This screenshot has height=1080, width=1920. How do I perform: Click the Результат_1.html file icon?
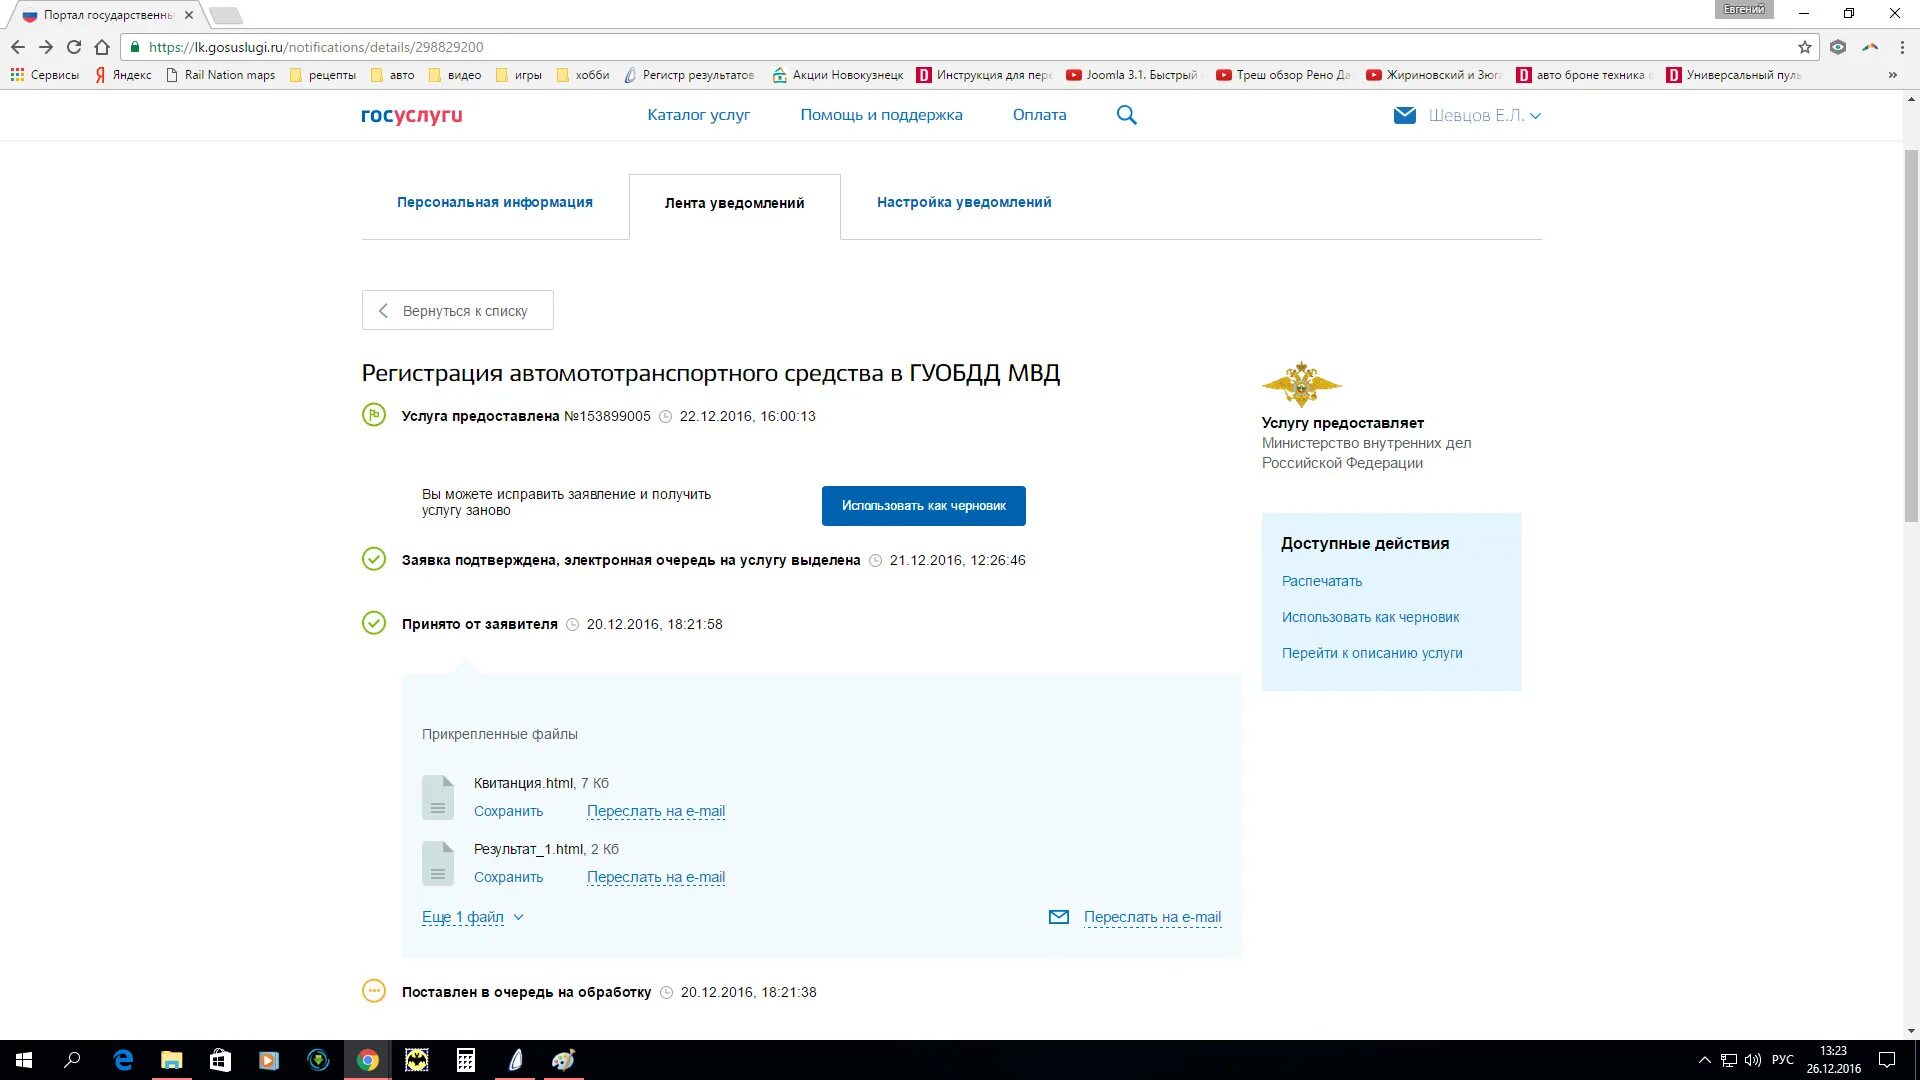coord(437,863)
